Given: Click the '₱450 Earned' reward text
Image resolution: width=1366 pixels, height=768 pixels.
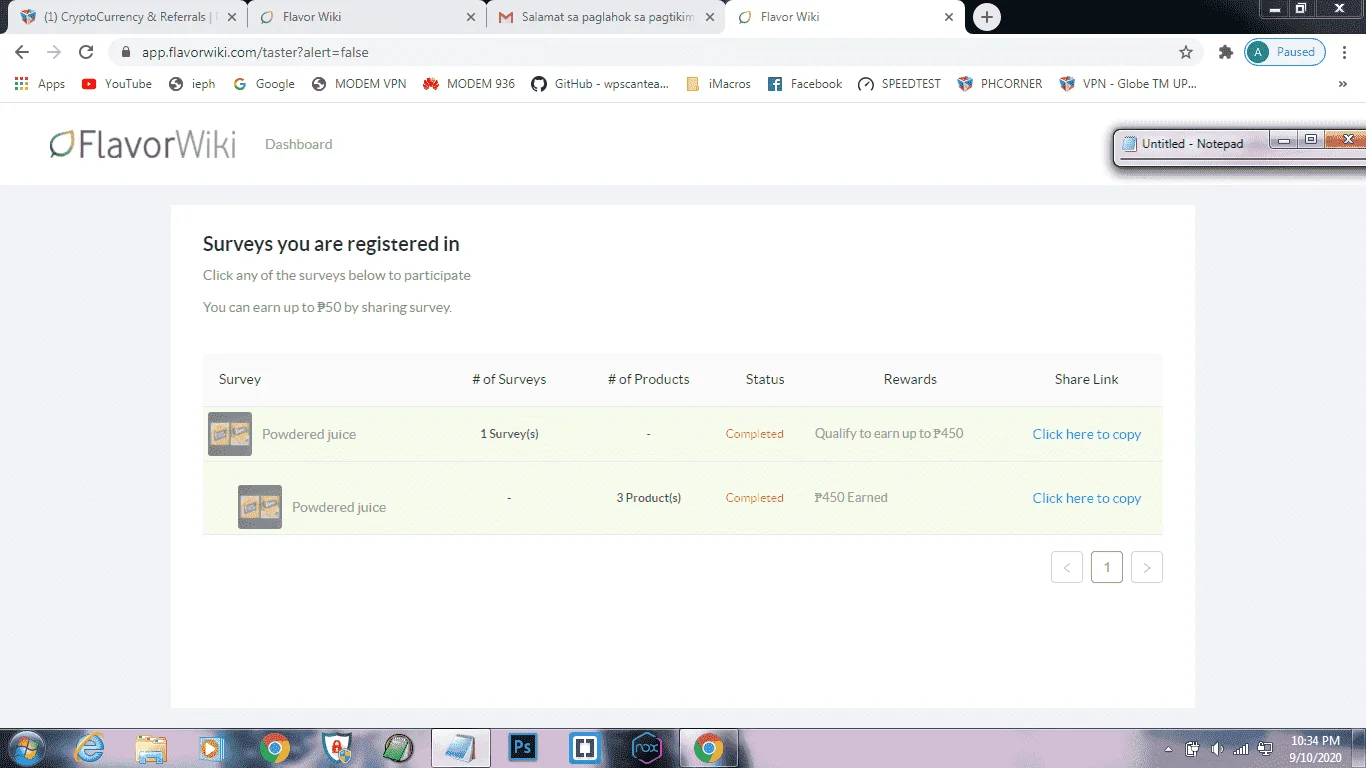Looking at the screenshot, I should [x=851, y=497].
